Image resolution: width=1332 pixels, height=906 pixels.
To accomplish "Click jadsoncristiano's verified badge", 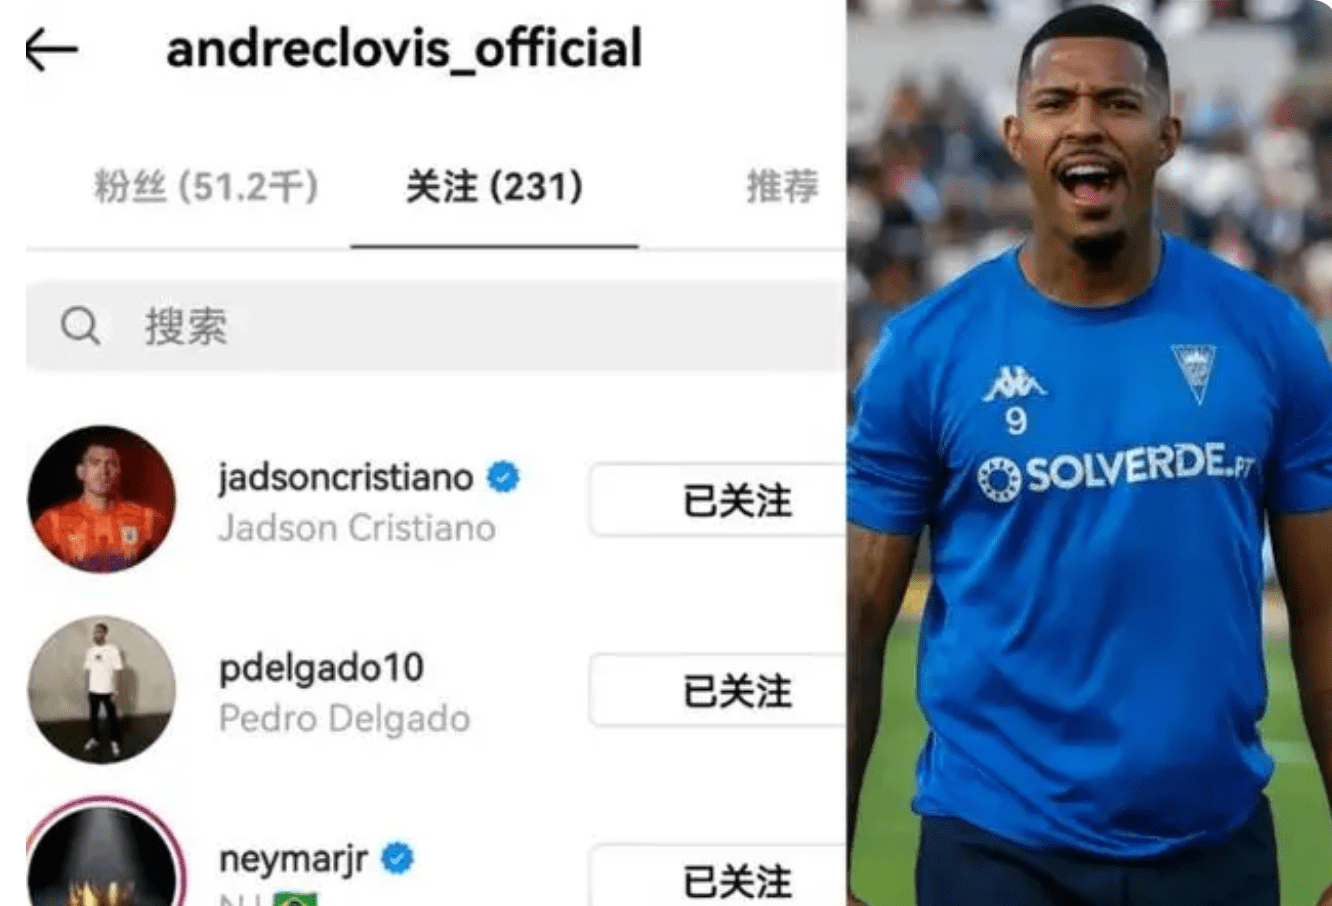I will tap(503, 478).
